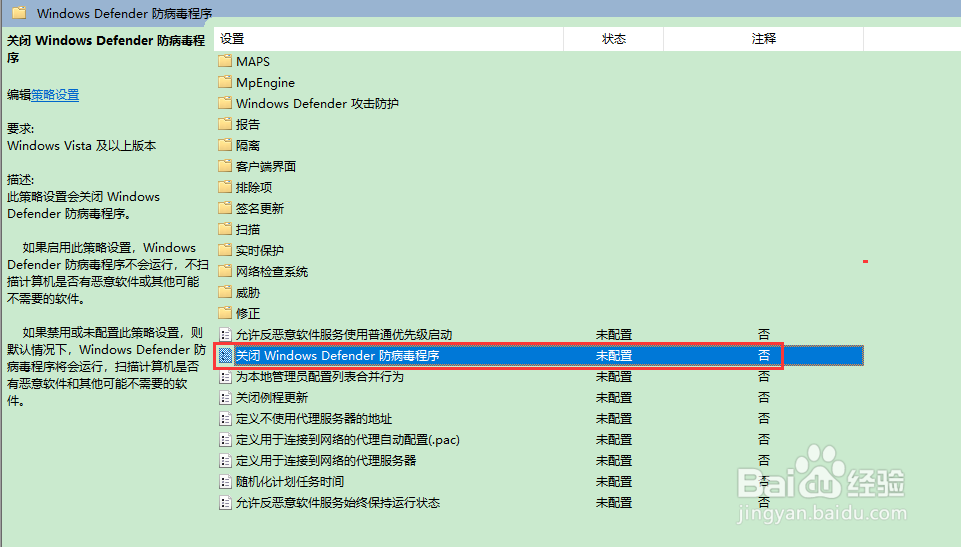Select the 客户端界面 folder name
961x547 pixels.
(x=266, y=166)
